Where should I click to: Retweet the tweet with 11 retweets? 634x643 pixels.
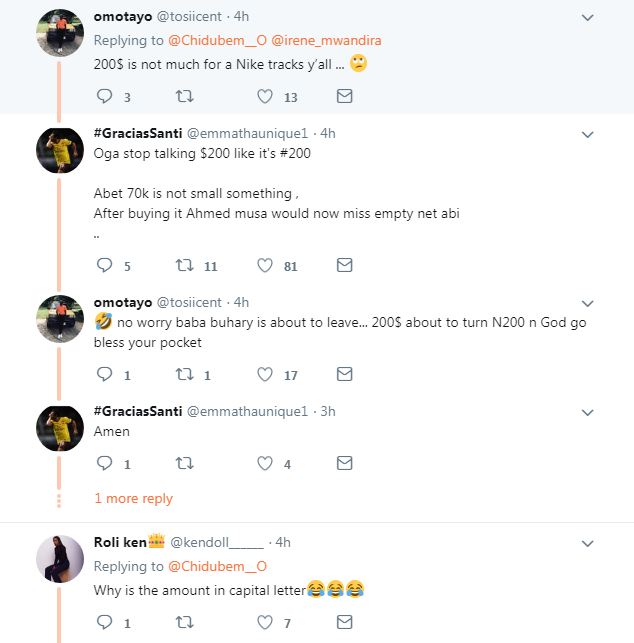pos(184,266)
